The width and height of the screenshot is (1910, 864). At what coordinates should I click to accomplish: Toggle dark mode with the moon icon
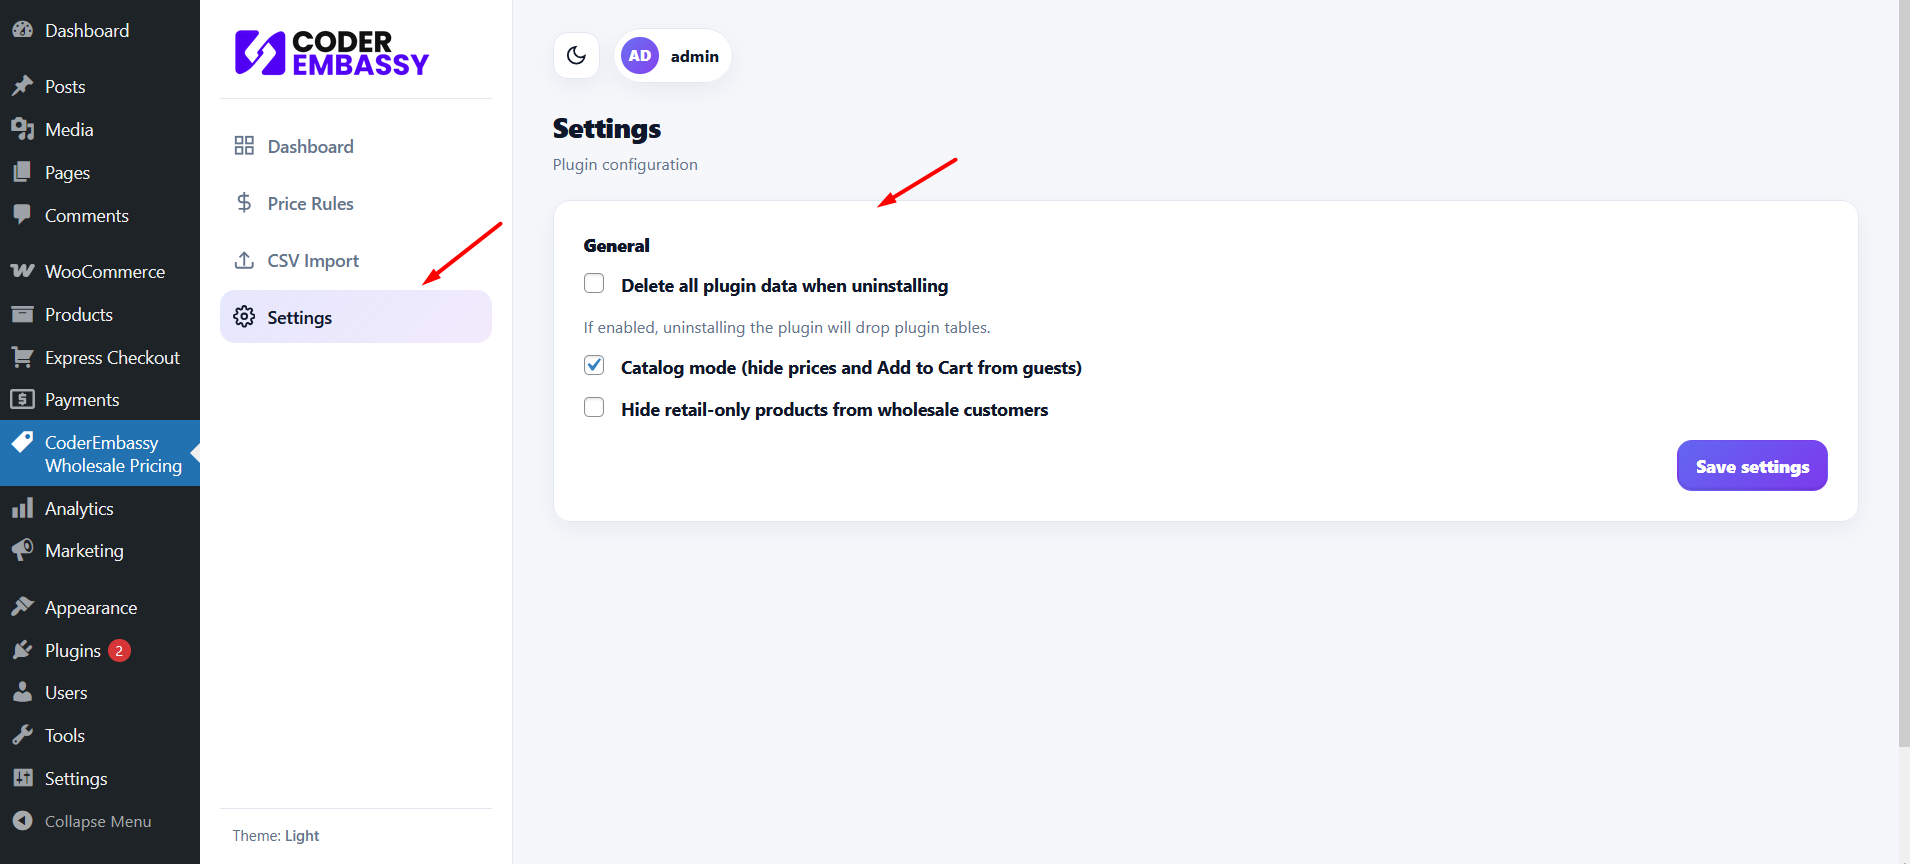pos(576,56)
